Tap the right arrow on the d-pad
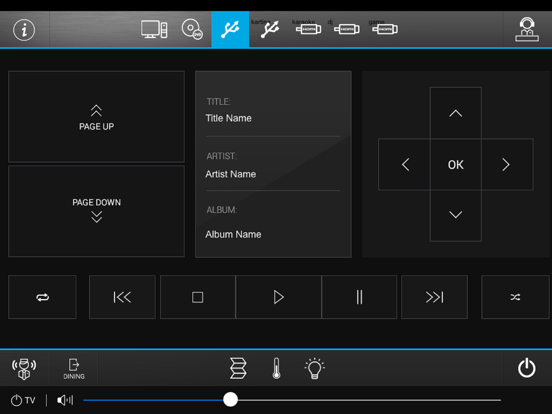The image size is (552, 414). coord(507,164)
